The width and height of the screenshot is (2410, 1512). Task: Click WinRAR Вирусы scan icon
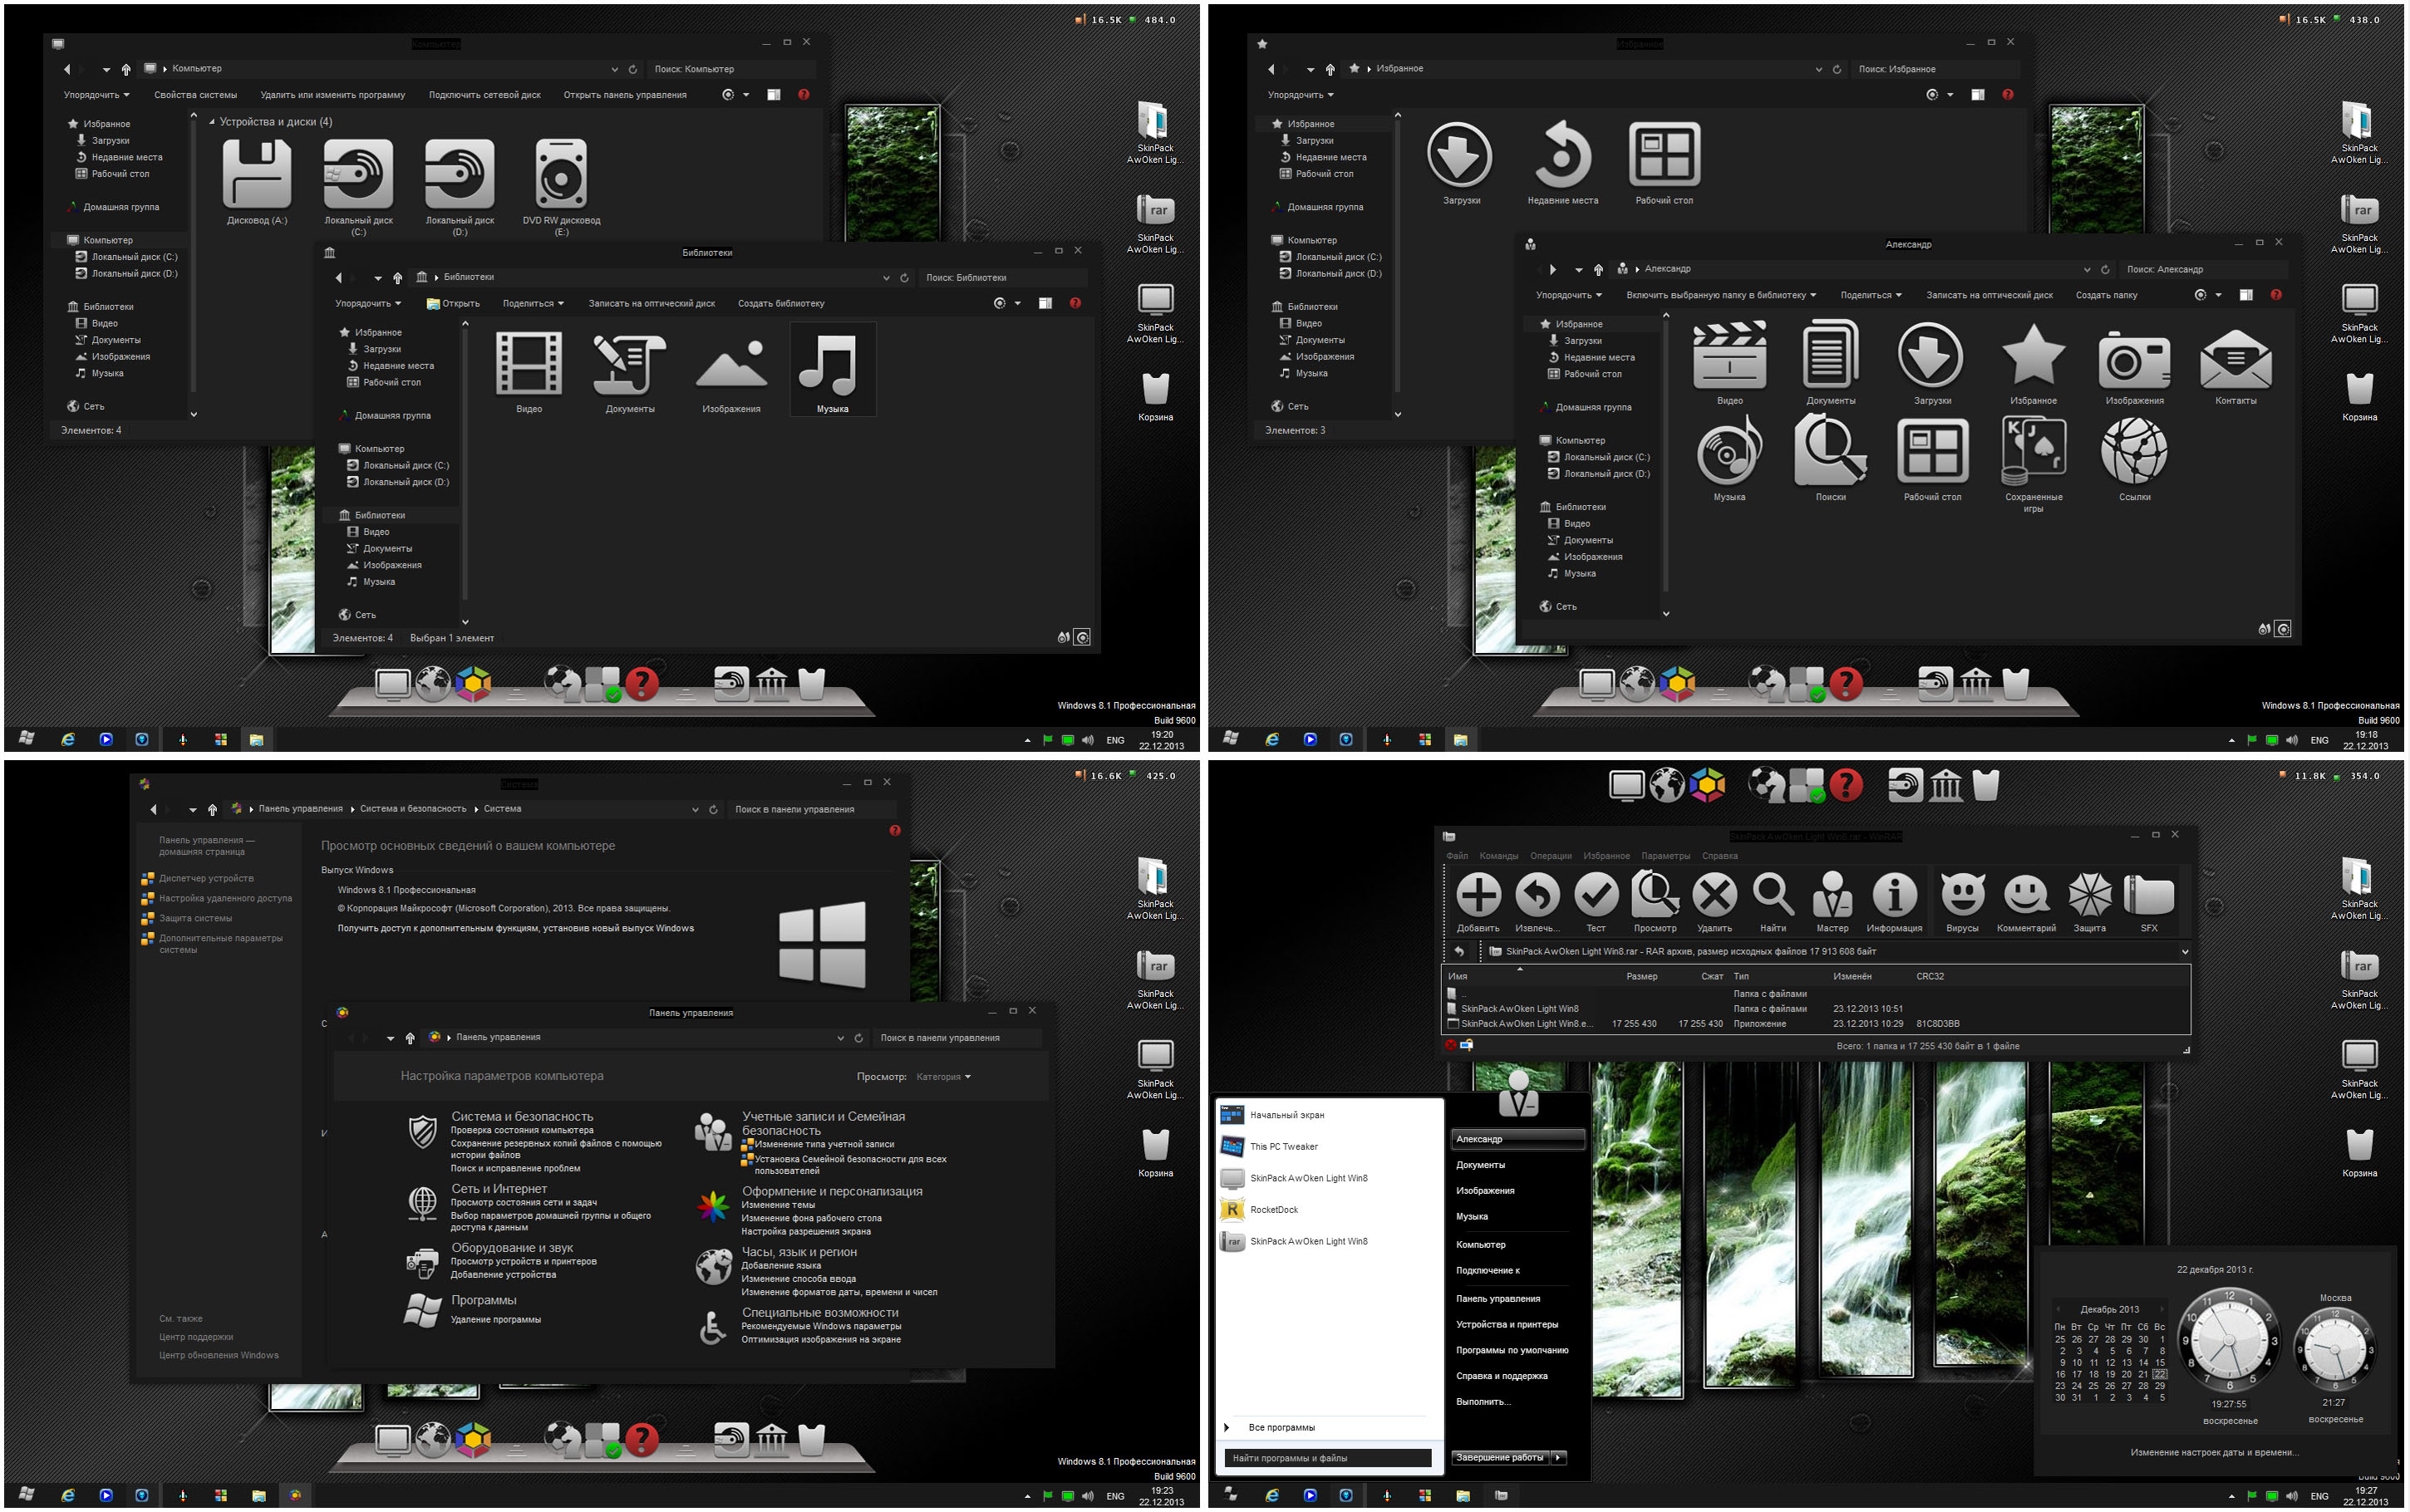click(1962, 902)
